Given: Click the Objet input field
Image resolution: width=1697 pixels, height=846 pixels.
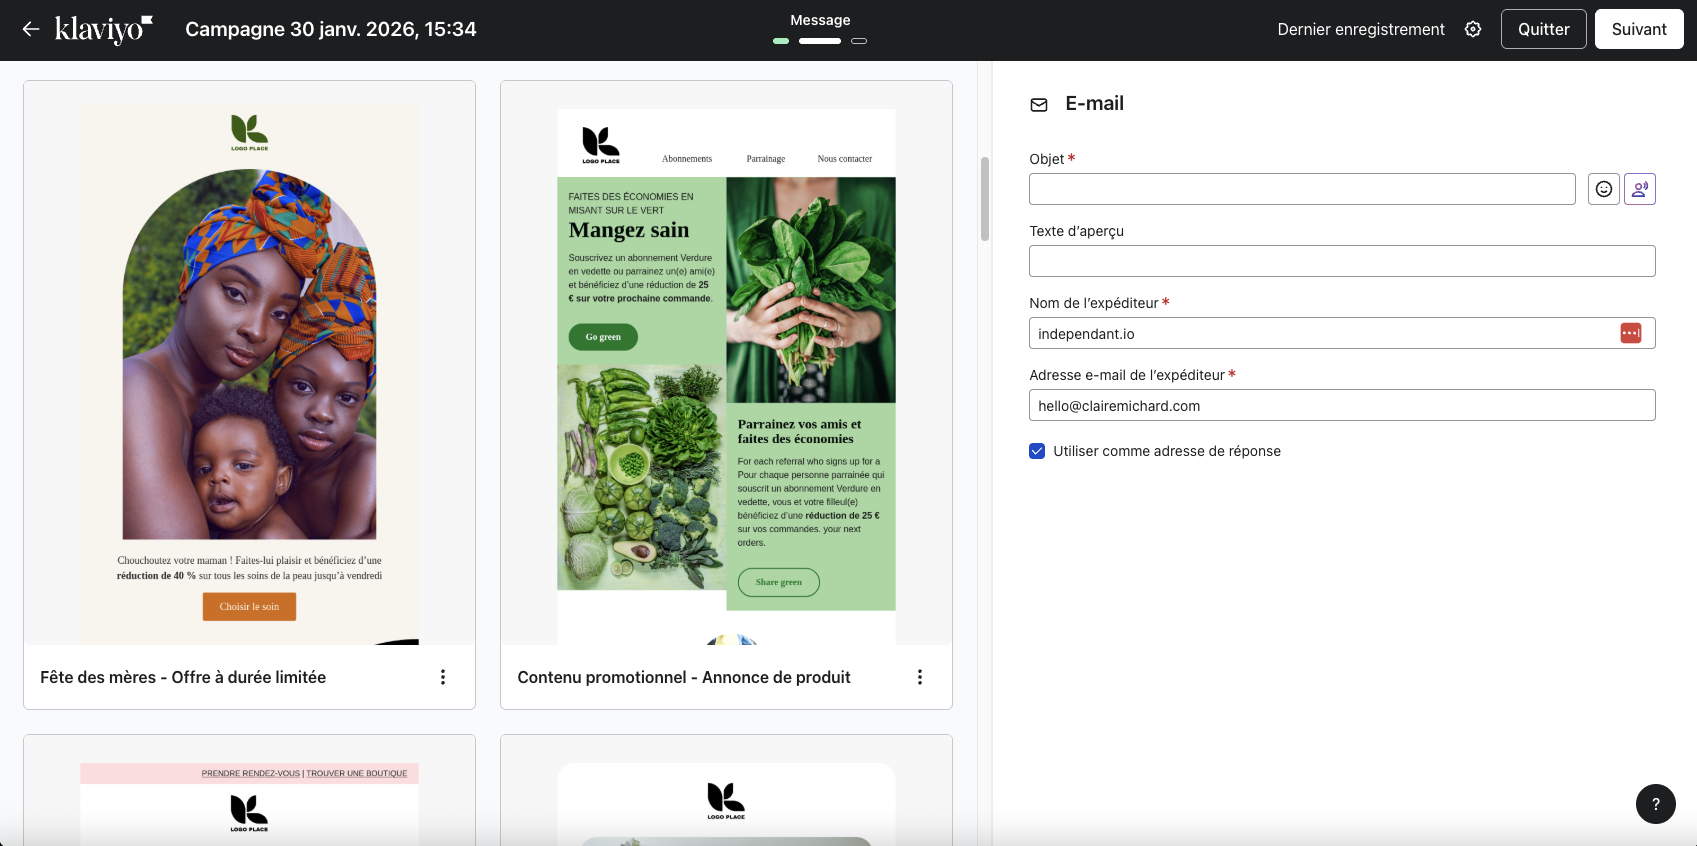Looking at the screenshot, I should point(1301,189).
